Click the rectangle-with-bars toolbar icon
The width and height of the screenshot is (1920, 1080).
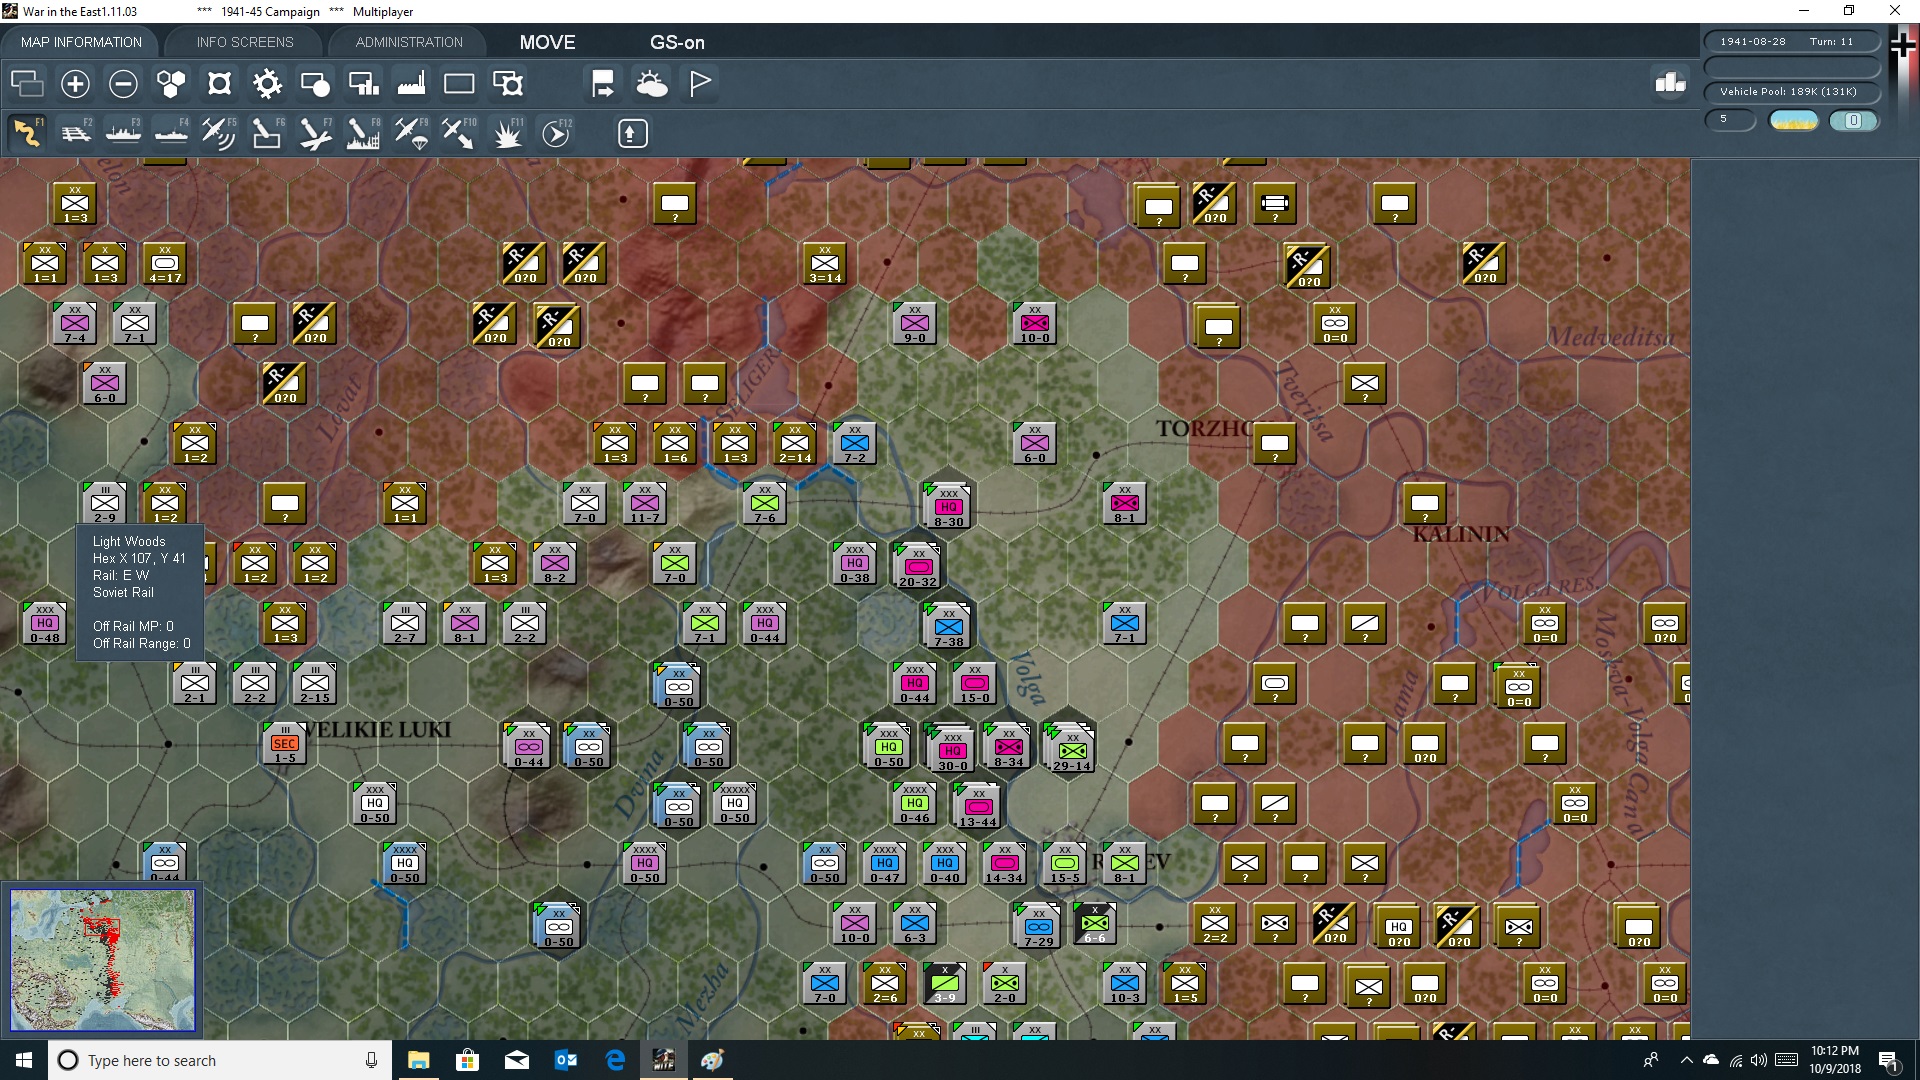pos(363,84)
